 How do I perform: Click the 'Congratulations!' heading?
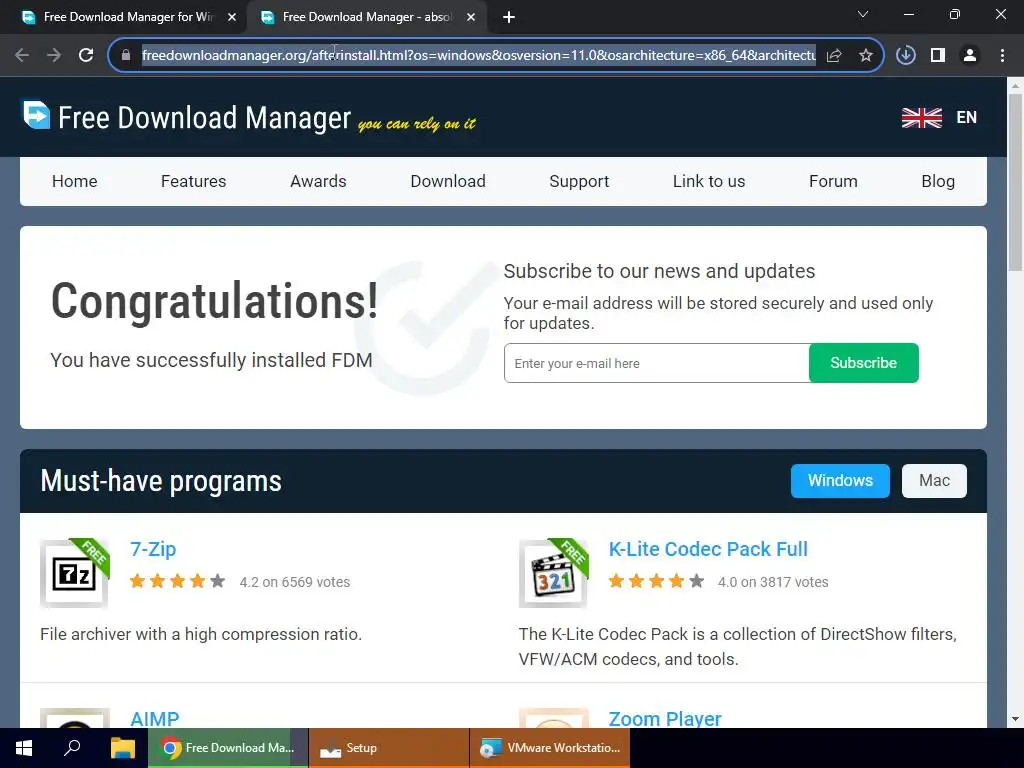click(215, 301)
